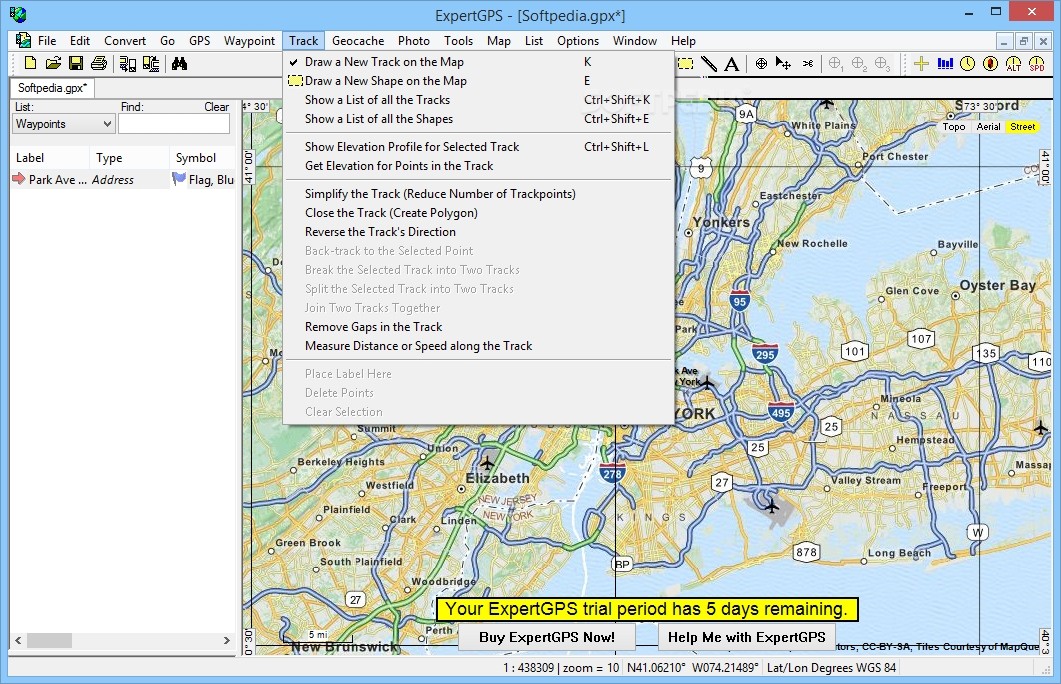1061x684 pixels.
Task: Open the Geocache menu
Action: (358, 41)
